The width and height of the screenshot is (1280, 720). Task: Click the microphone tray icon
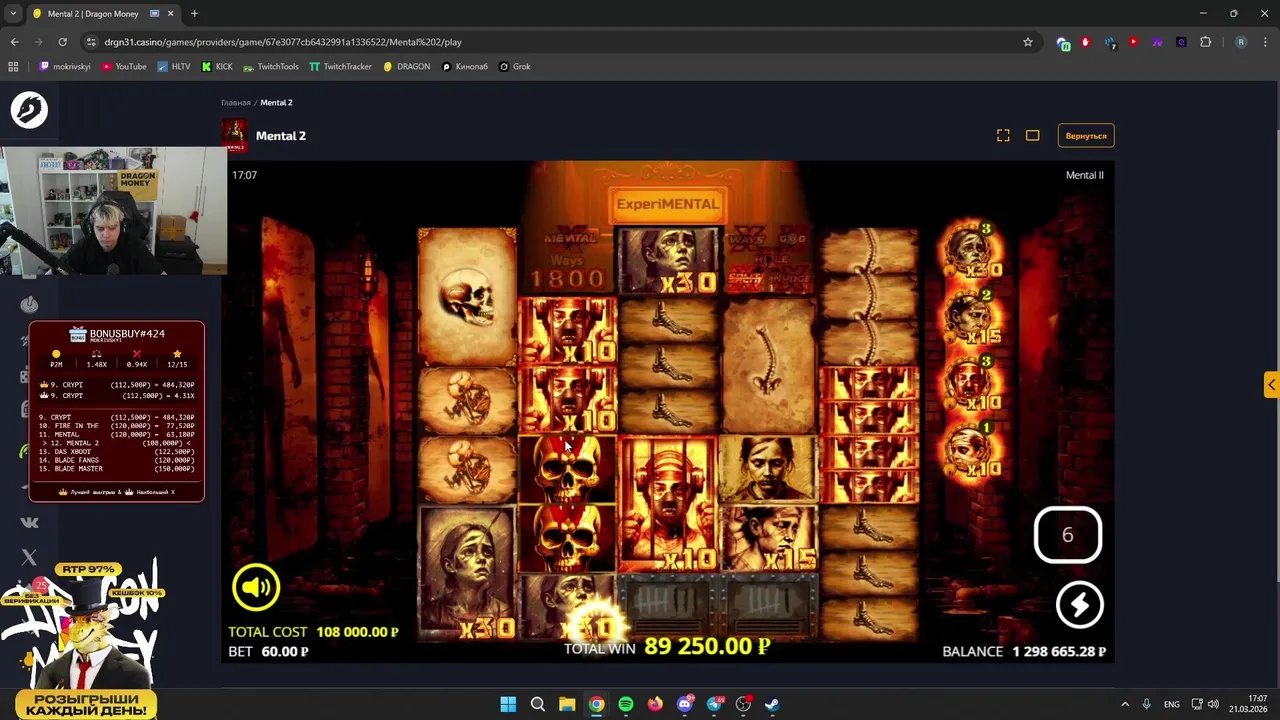(1147, 704)
